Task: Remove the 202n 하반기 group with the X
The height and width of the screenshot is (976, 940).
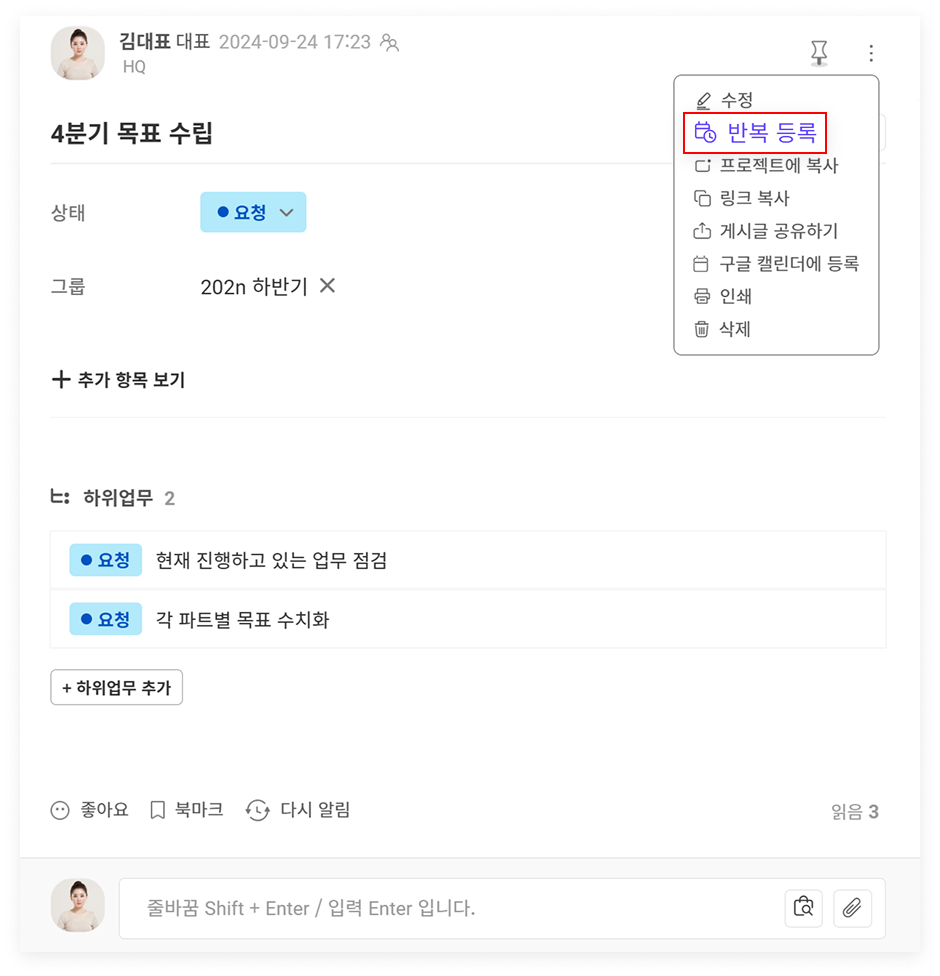Action: tap(327, 286)
